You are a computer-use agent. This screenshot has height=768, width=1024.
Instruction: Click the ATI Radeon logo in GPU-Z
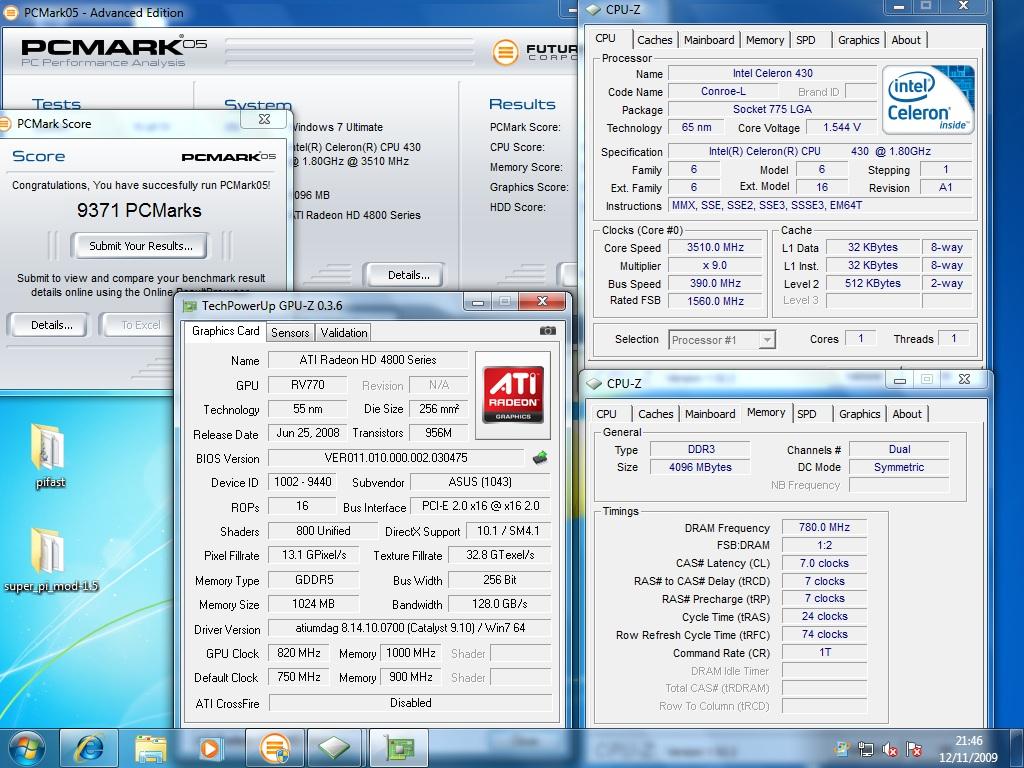[513, 395]
